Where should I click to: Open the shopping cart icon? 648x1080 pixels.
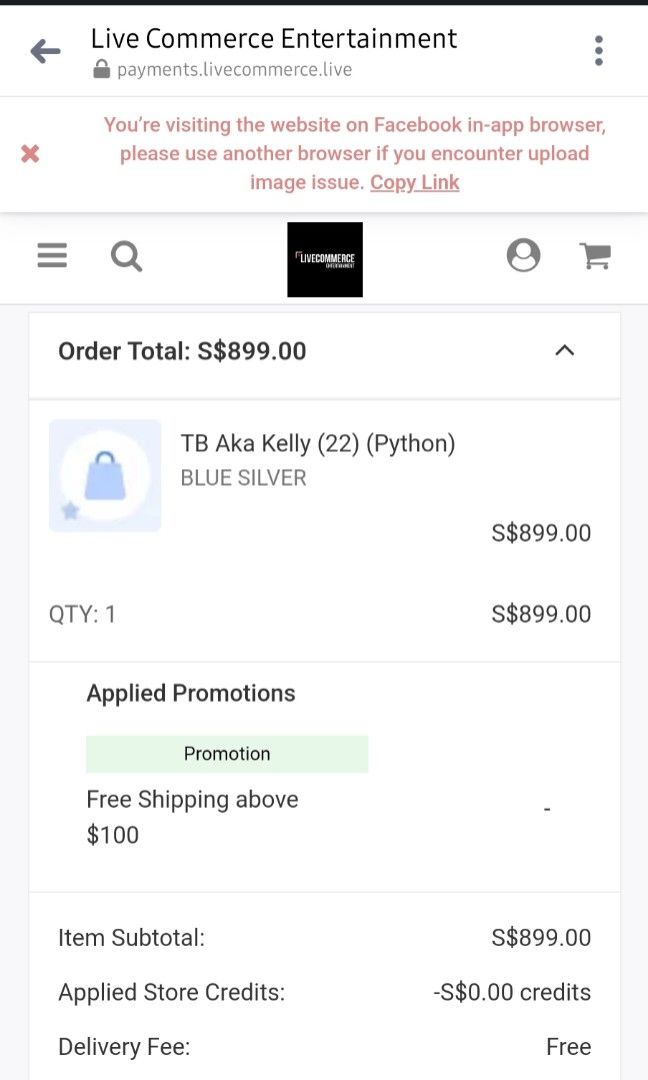coord(595,255)
